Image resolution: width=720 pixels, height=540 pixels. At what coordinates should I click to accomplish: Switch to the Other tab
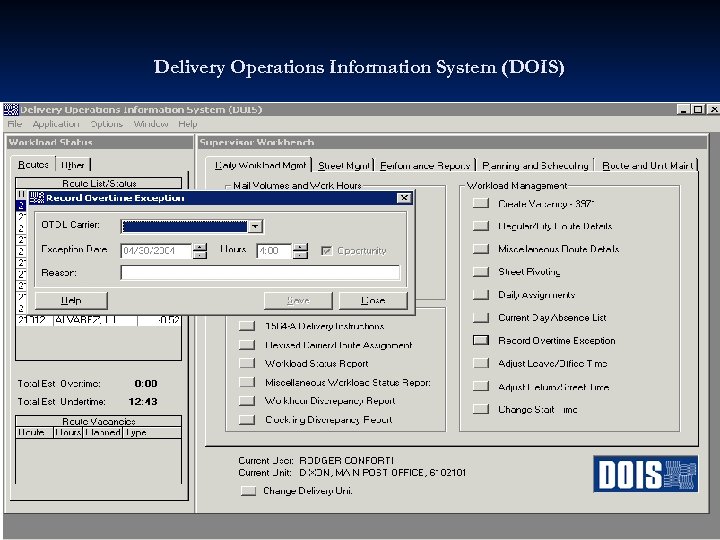click(x=73, y=165)
